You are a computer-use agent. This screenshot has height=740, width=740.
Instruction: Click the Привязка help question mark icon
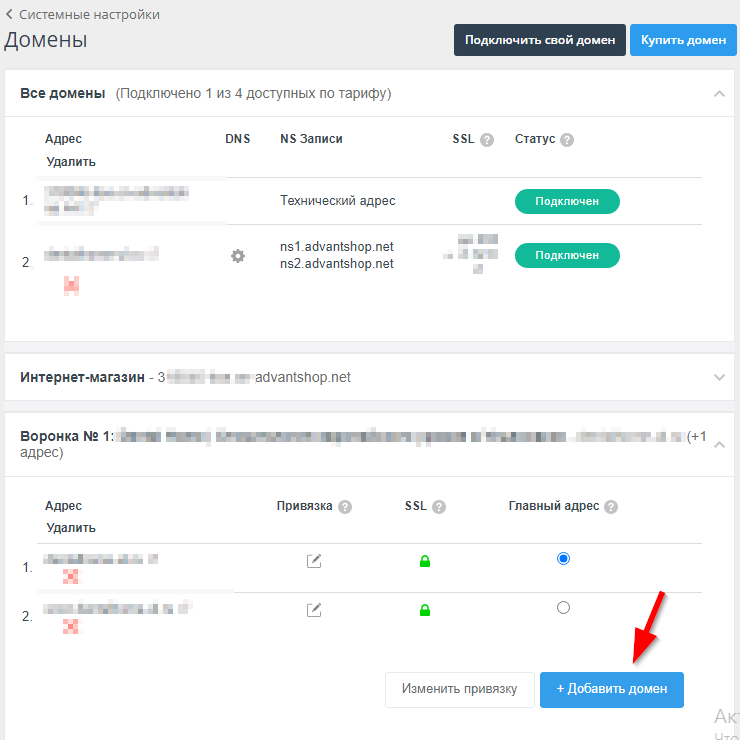pos(345,507)
